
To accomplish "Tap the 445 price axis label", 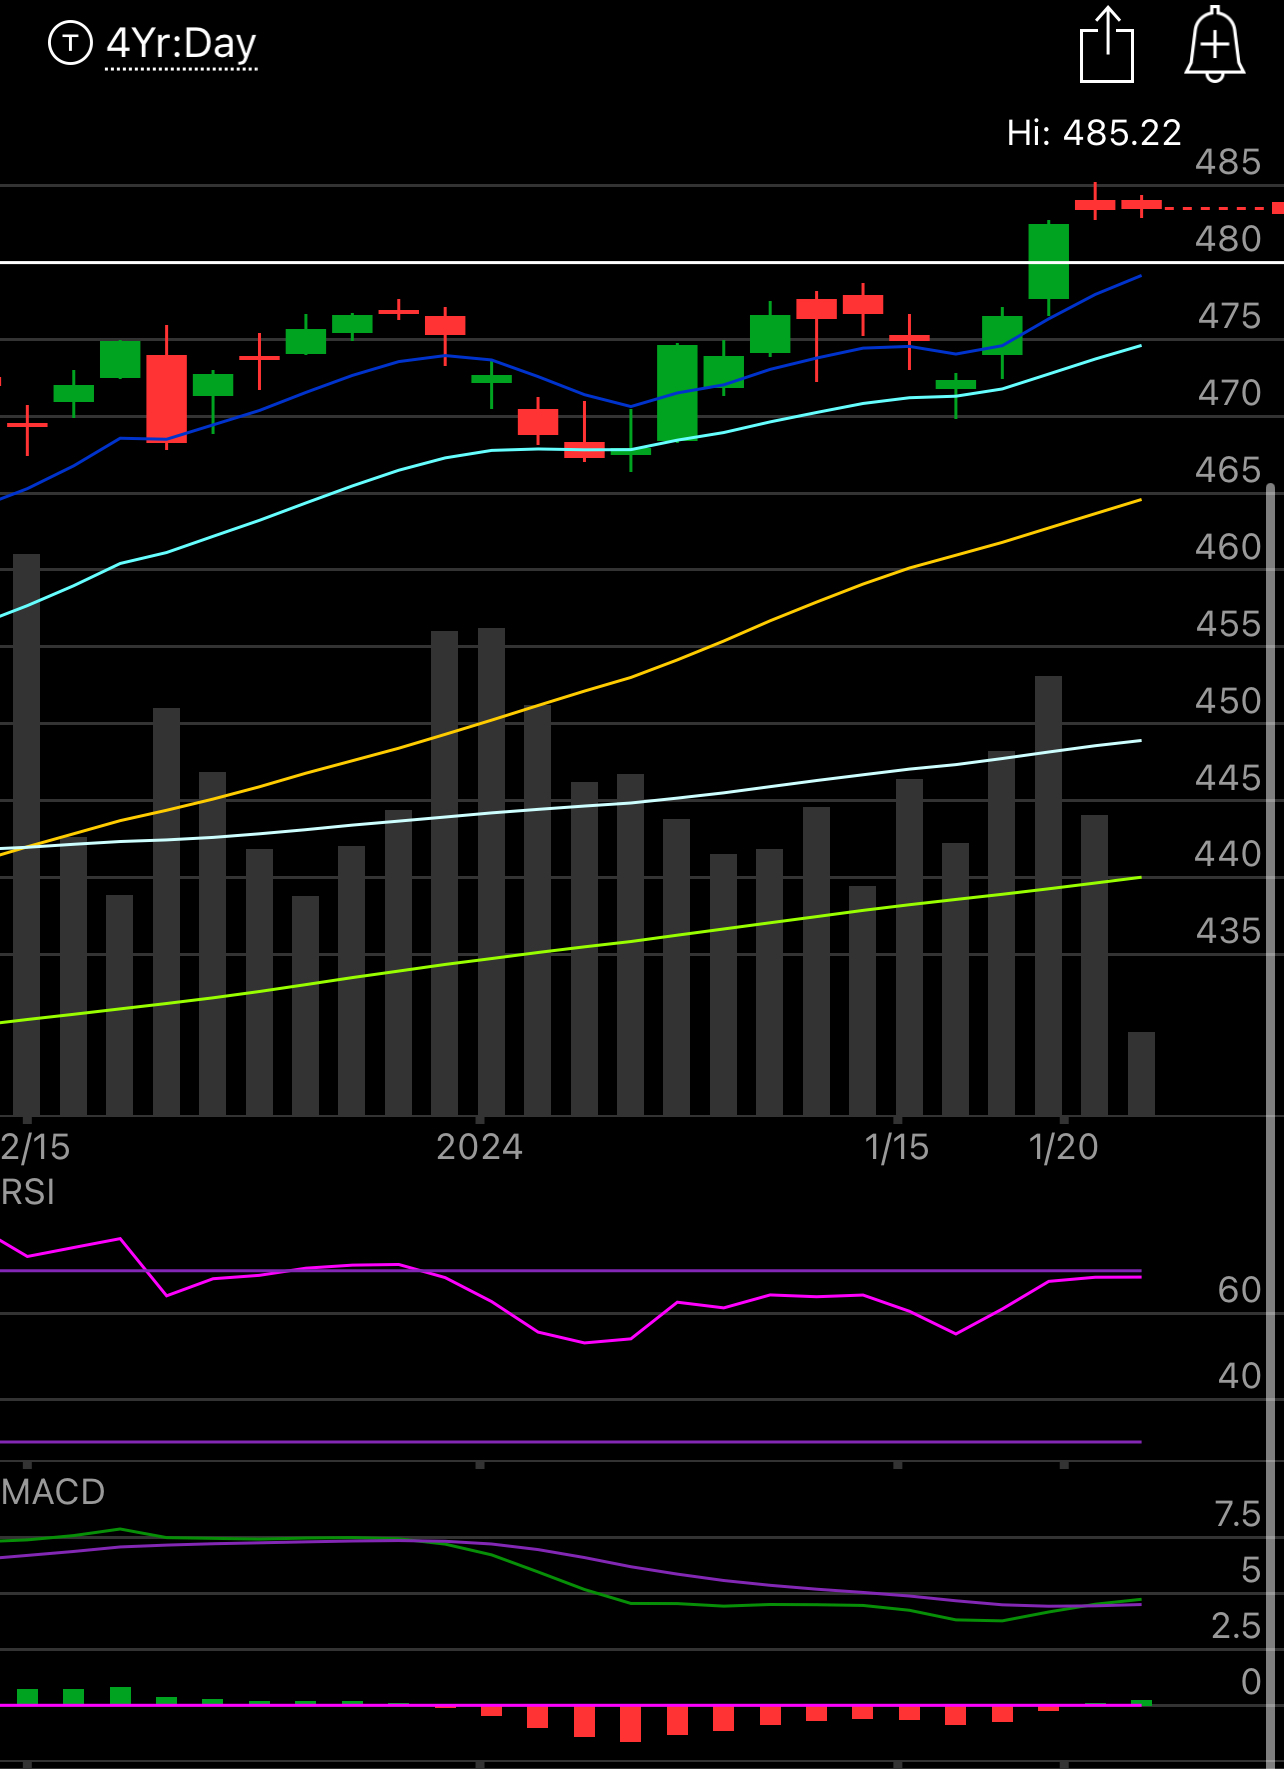I will tap(1228, 777).
